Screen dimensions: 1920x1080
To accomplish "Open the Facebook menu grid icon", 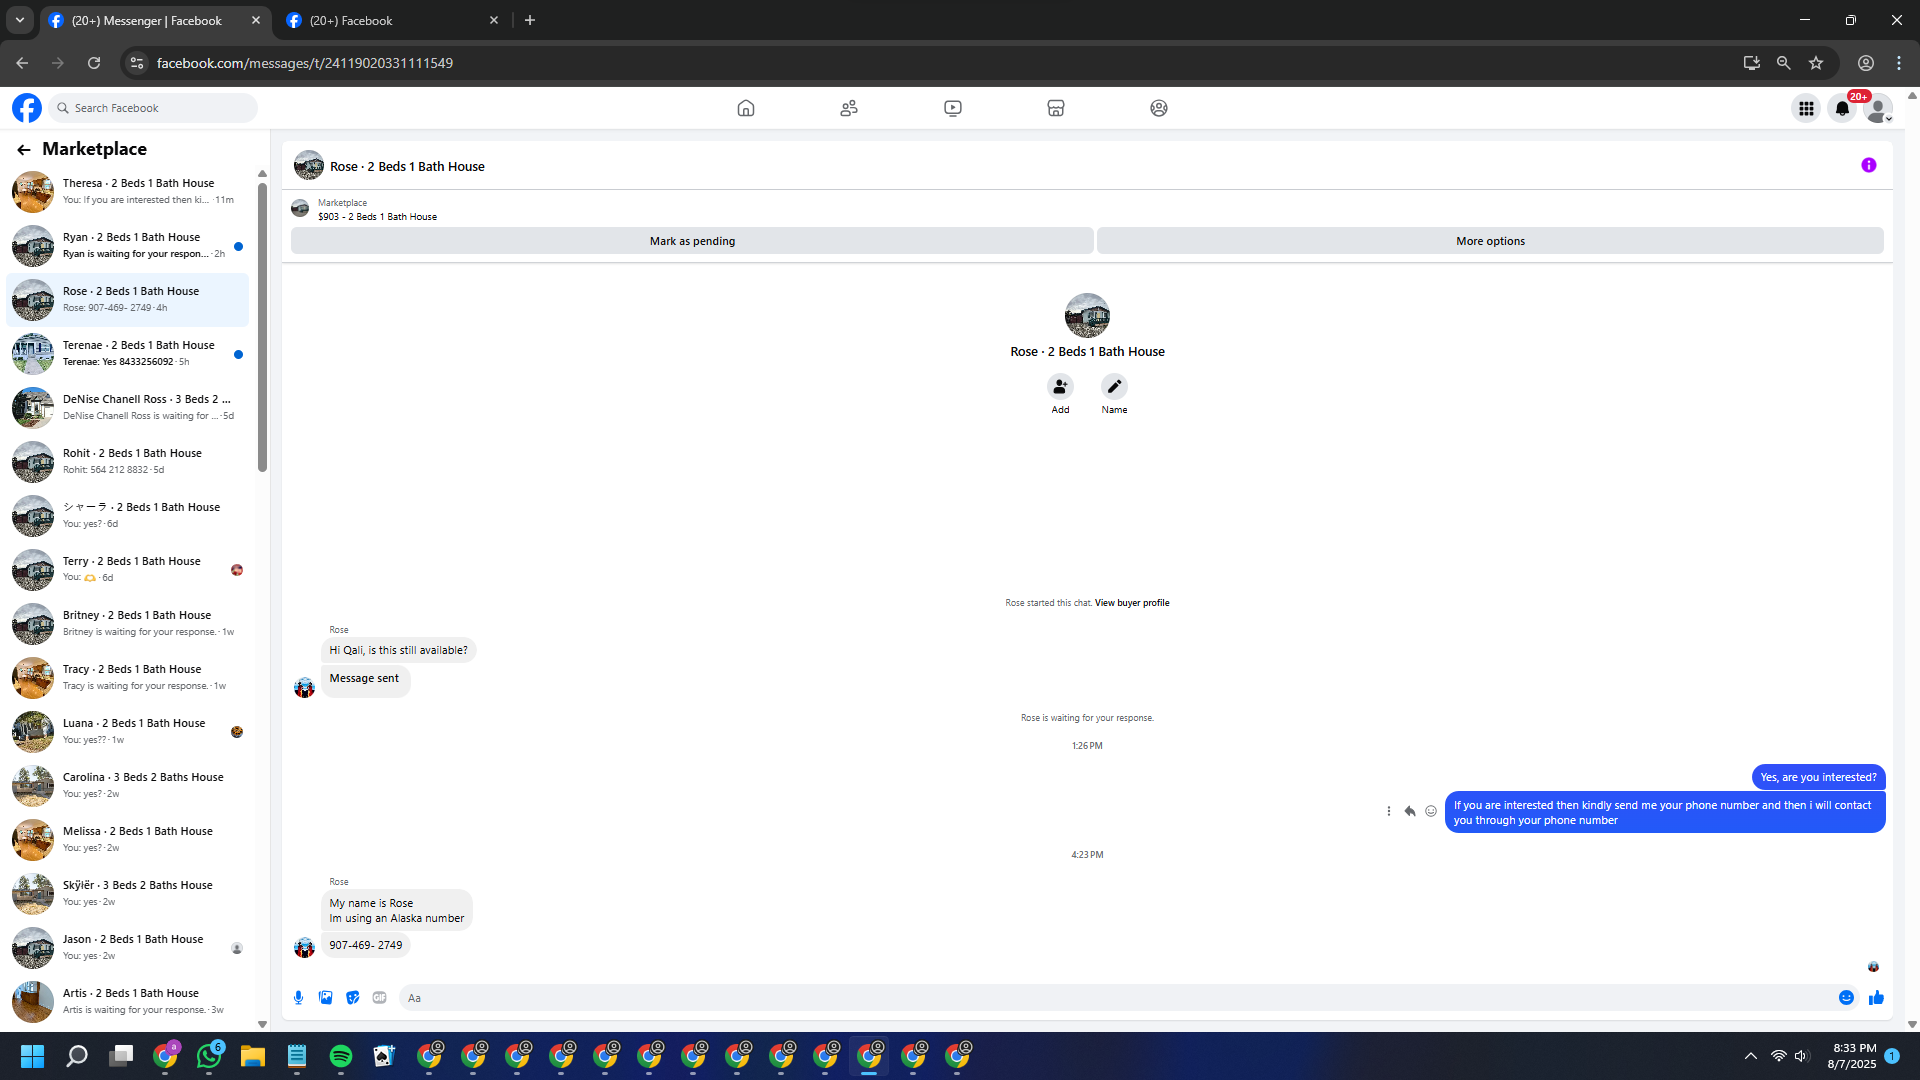I will pyautogui.click(x=1806, y=108).
